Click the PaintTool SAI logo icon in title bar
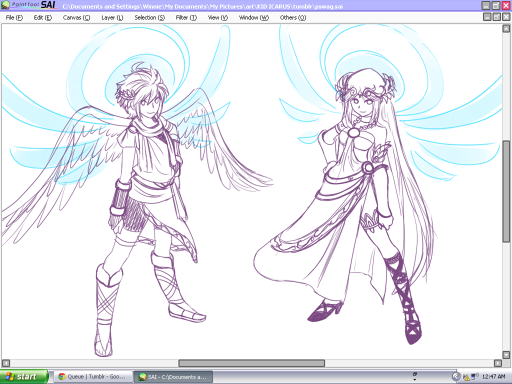Viewport: 512px width, 384px height. point(6,5)
